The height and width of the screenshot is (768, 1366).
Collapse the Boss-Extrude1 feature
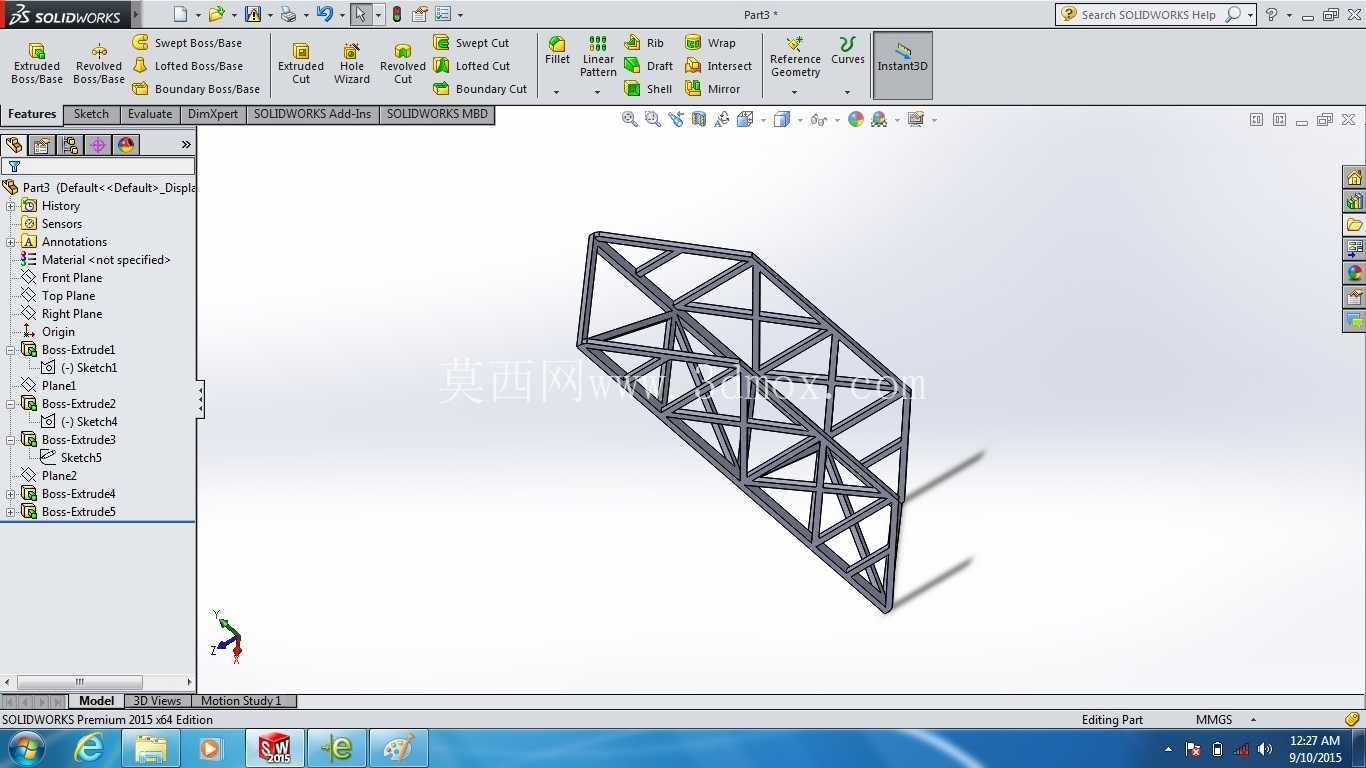pos(11,350)
